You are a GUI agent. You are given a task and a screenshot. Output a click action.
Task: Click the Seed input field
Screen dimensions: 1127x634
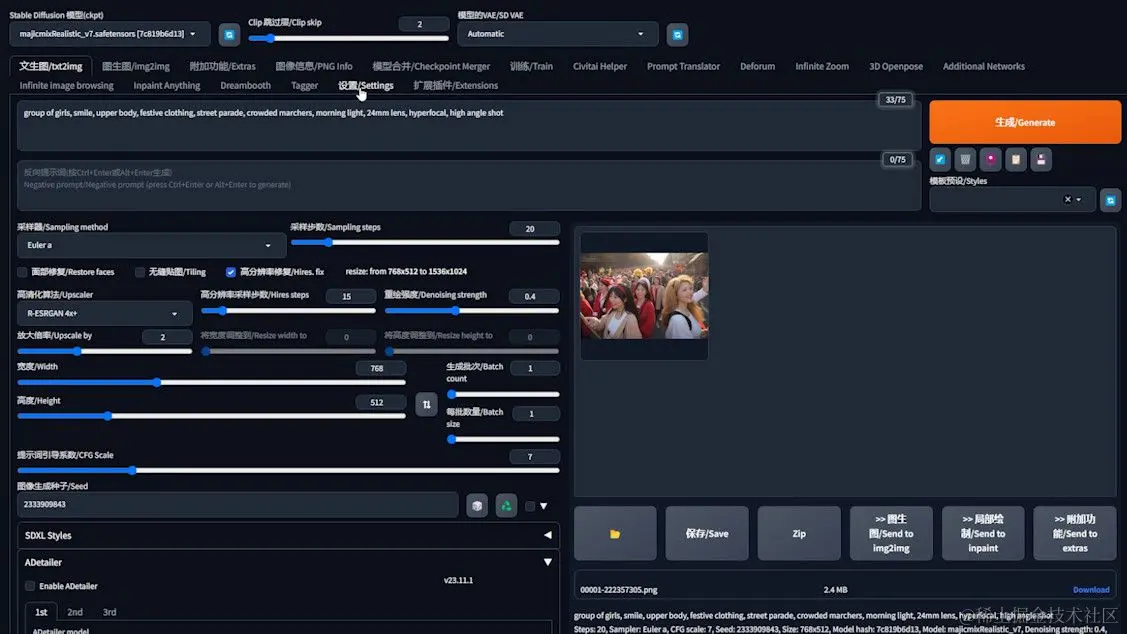237,505
